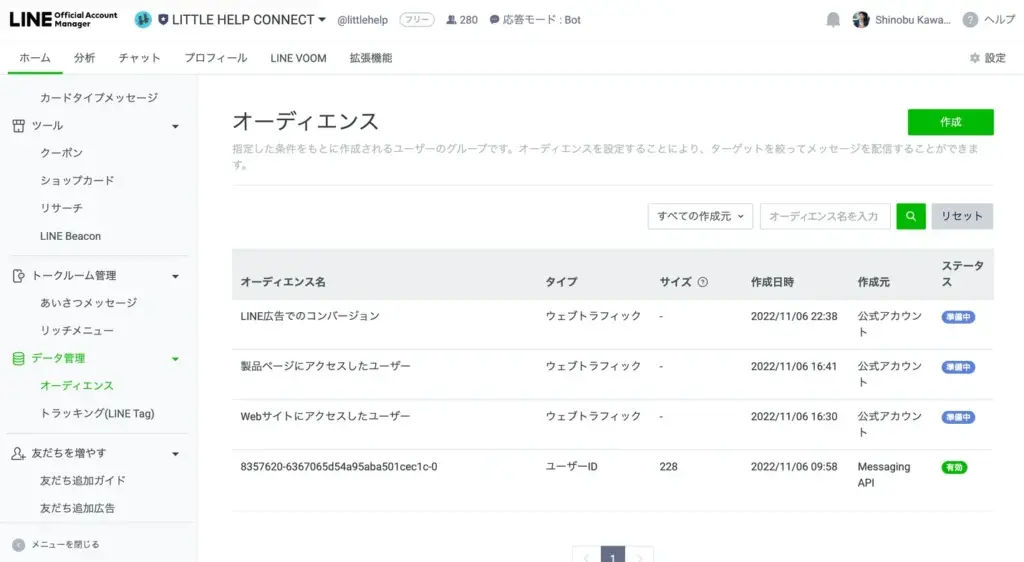Click the close menu arrow icon
Viewport: 1024px width, 562px height.
click(18, 545)
